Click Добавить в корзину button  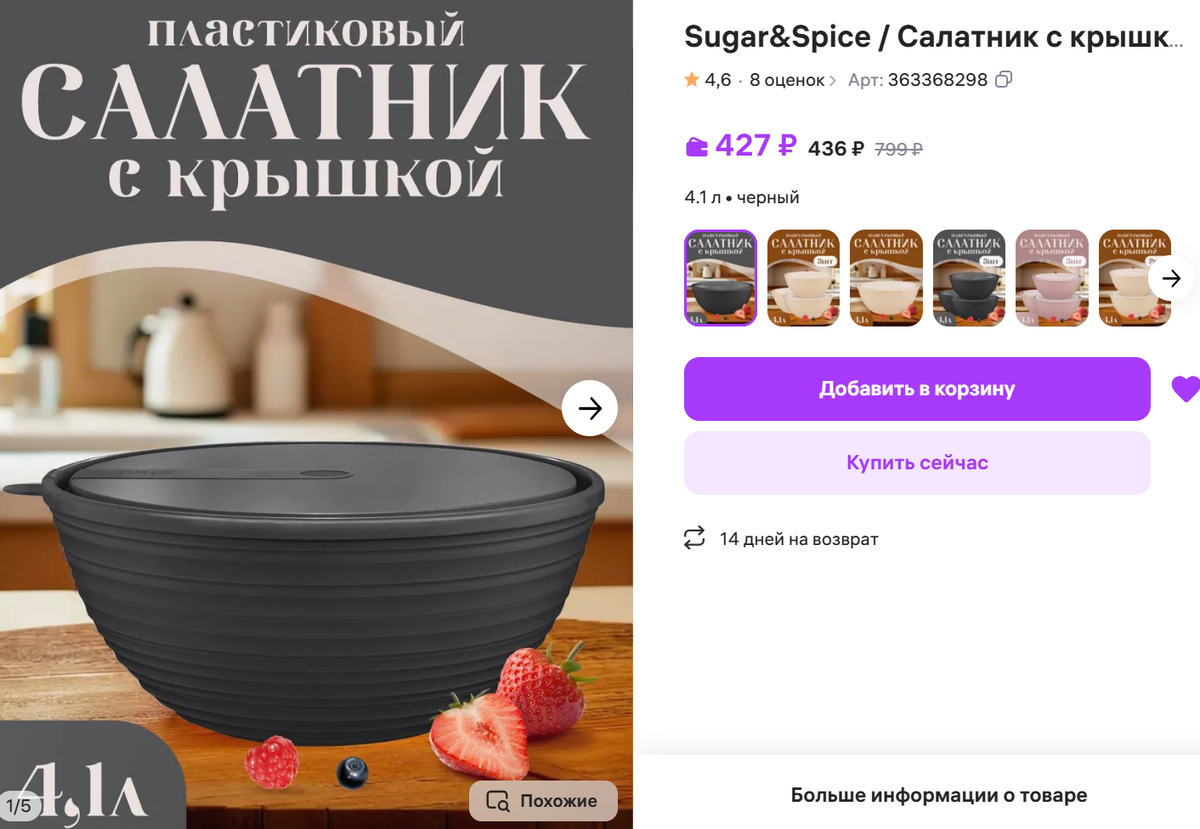[x=917, y=389]
